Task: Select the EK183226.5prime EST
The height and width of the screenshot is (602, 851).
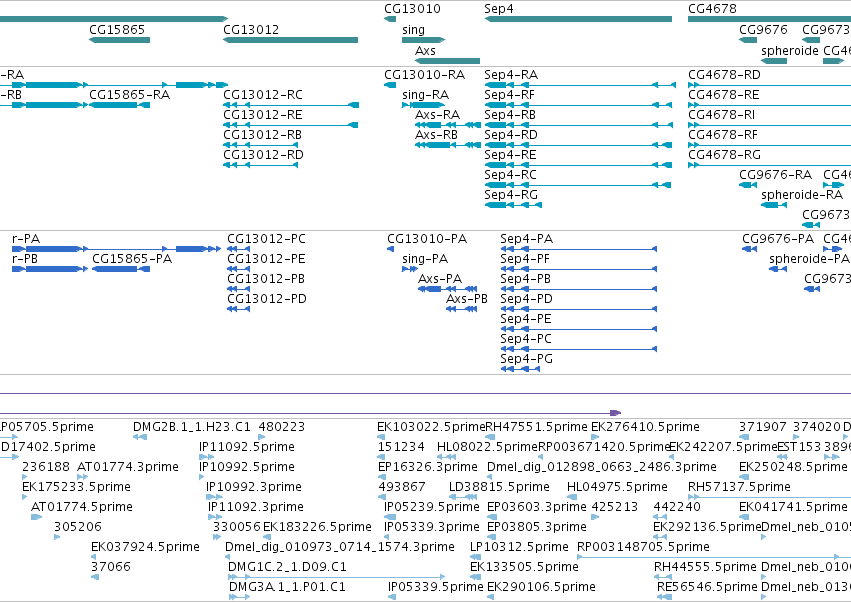Action: coord(266,537)
